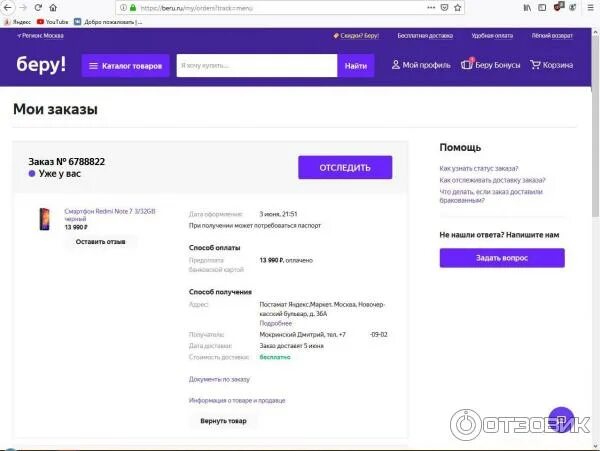
Task: Click the extension icon with red badge
Action: click(x=558, y=7)
